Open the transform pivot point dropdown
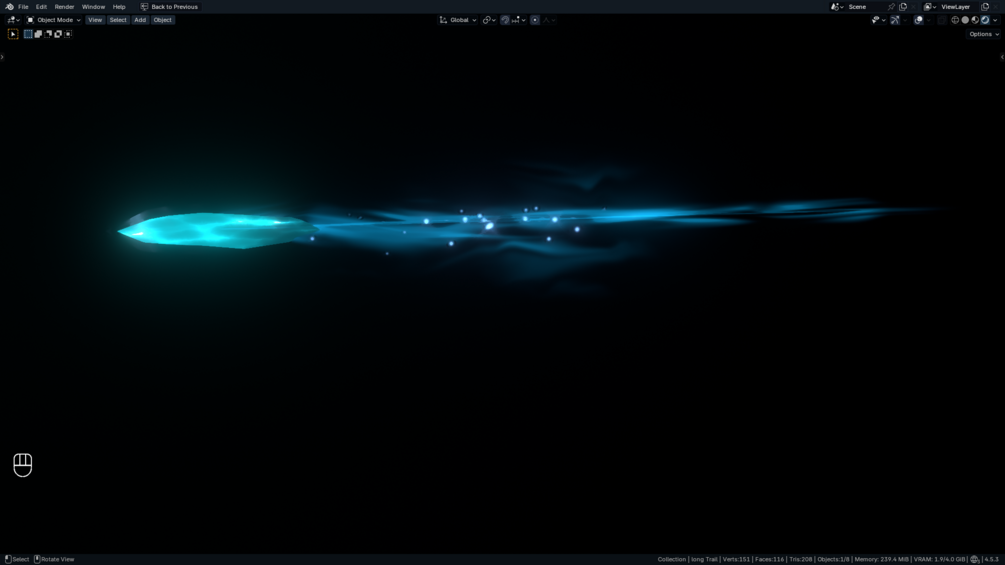The height and width of the screenshot is (565, 1005). 489,20
